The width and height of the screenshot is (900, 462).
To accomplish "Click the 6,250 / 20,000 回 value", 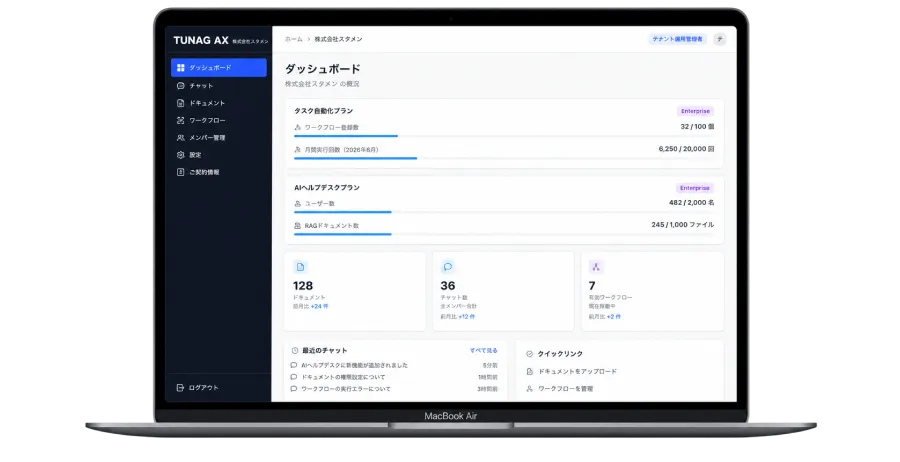I will click(686, 149).
